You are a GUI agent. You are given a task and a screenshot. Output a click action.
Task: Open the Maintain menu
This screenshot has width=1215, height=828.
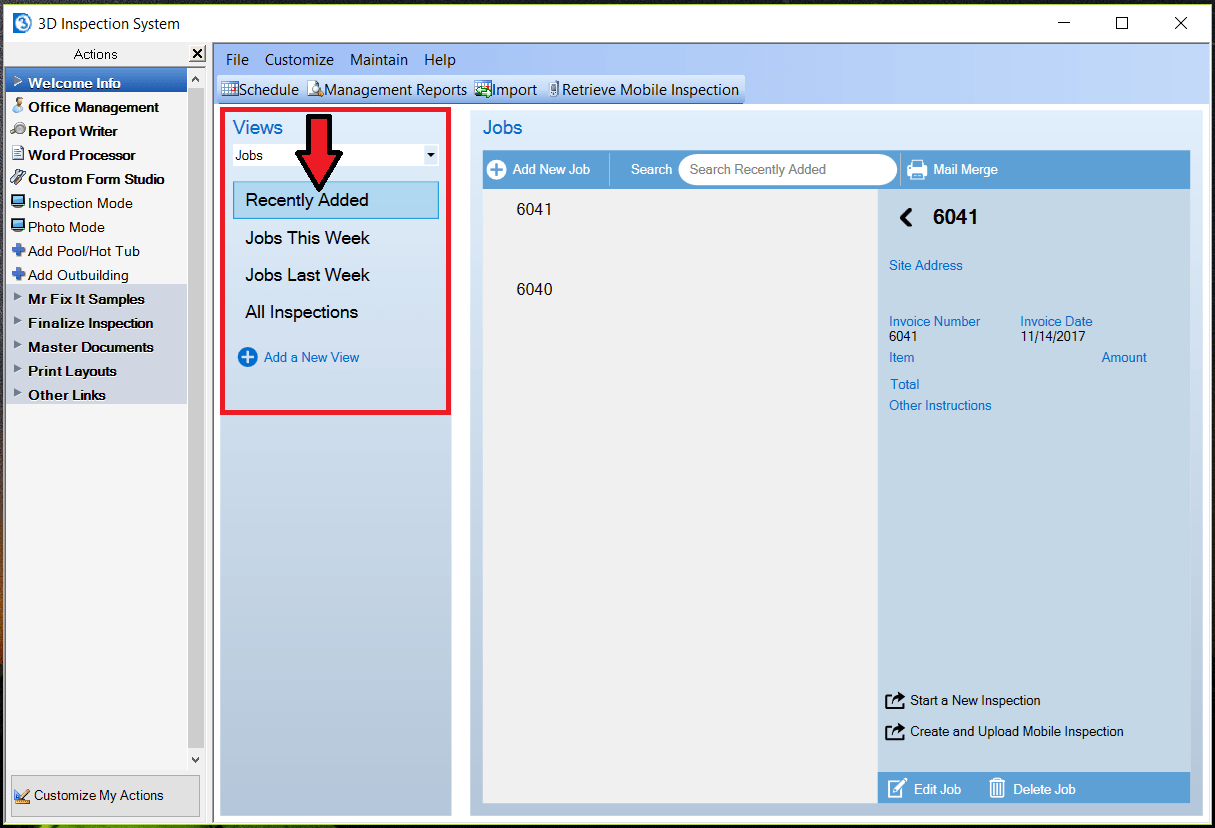click(x=379, y=59)
